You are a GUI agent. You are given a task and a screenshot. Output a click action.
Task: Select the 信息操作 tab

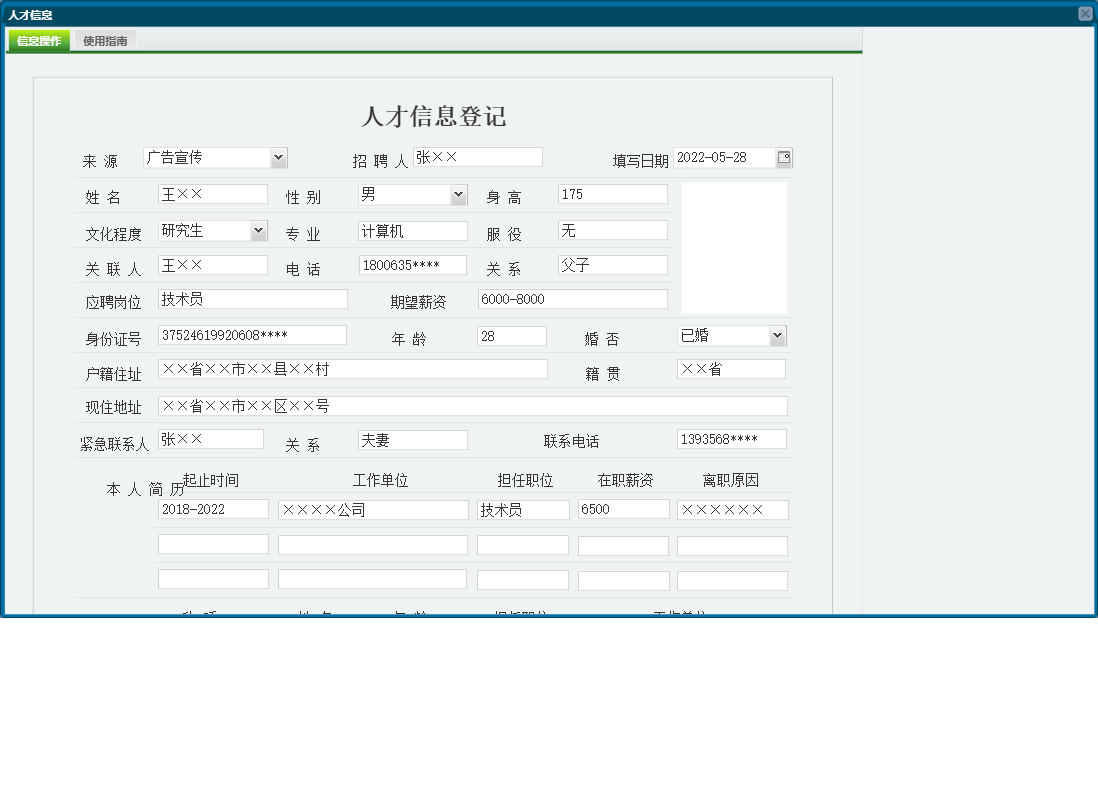[38, 40]
